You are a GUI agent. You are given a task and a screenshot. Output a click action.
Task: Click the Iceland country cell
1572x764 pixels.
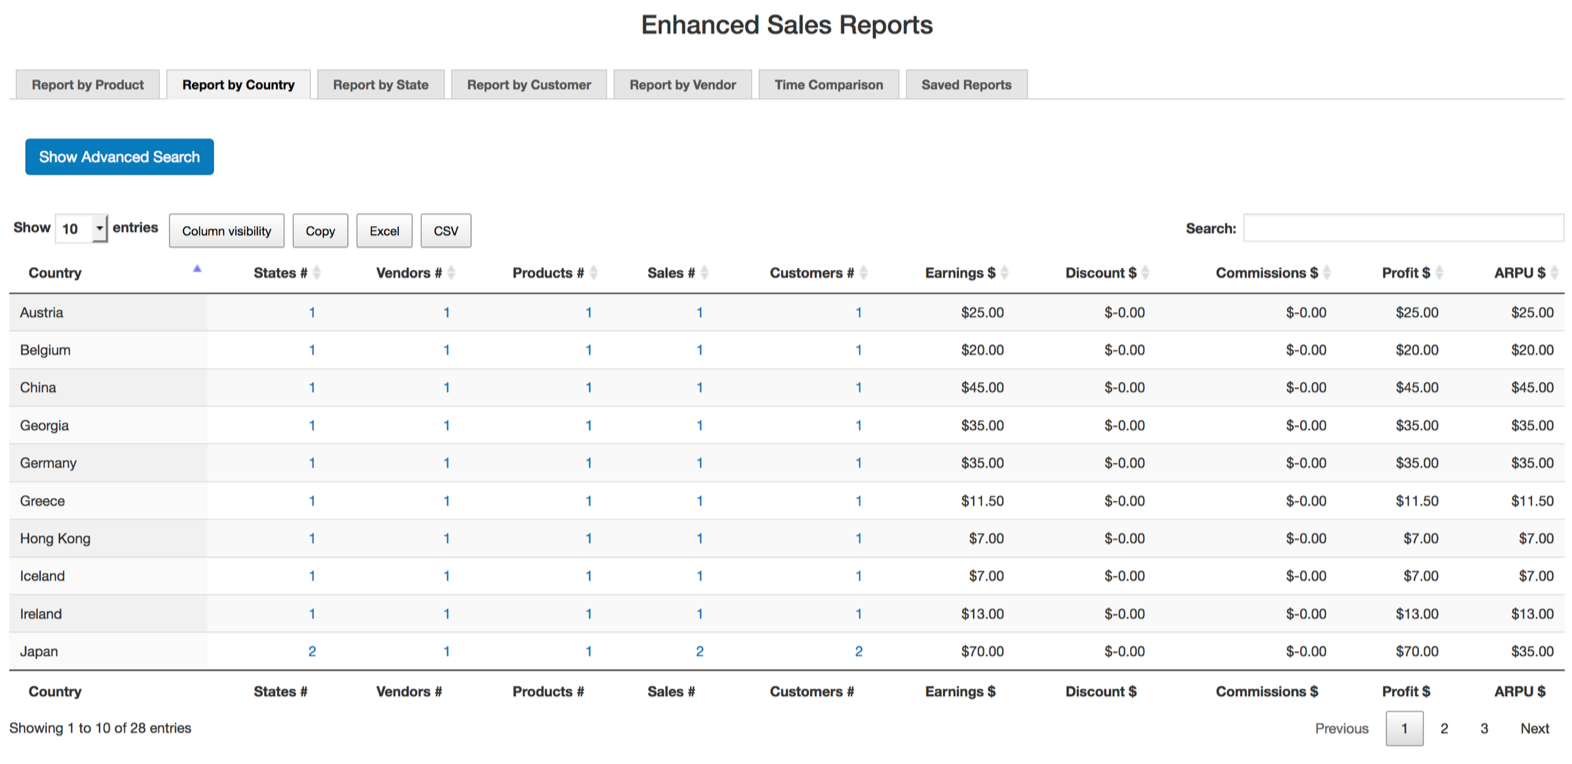coord(108,576)
